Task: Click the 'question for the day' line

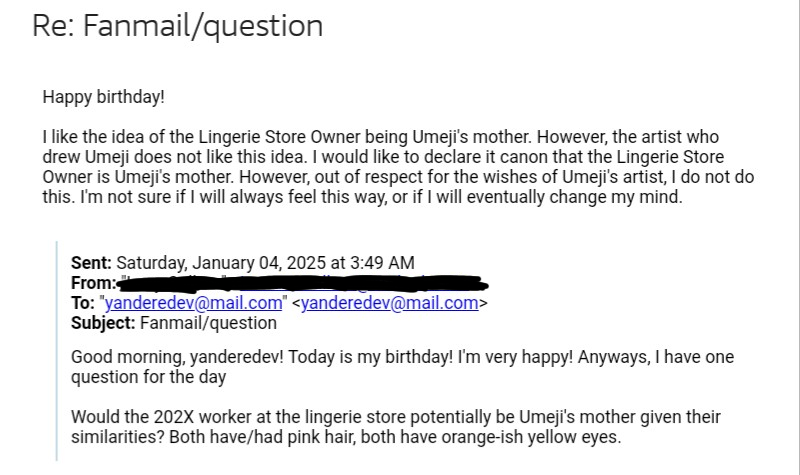Action: pyautogui.click(x=139, y=378)
